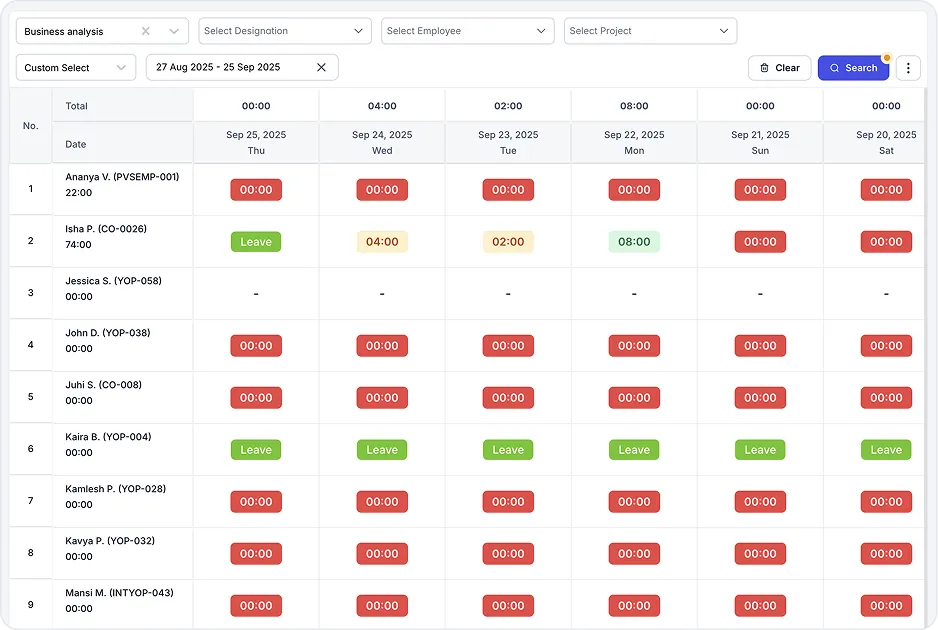Click Mansi M. 00:00 badge on Sep 25
Image resolution: width=938 pixels, height=630 pixels.
[x=256, y=605]
